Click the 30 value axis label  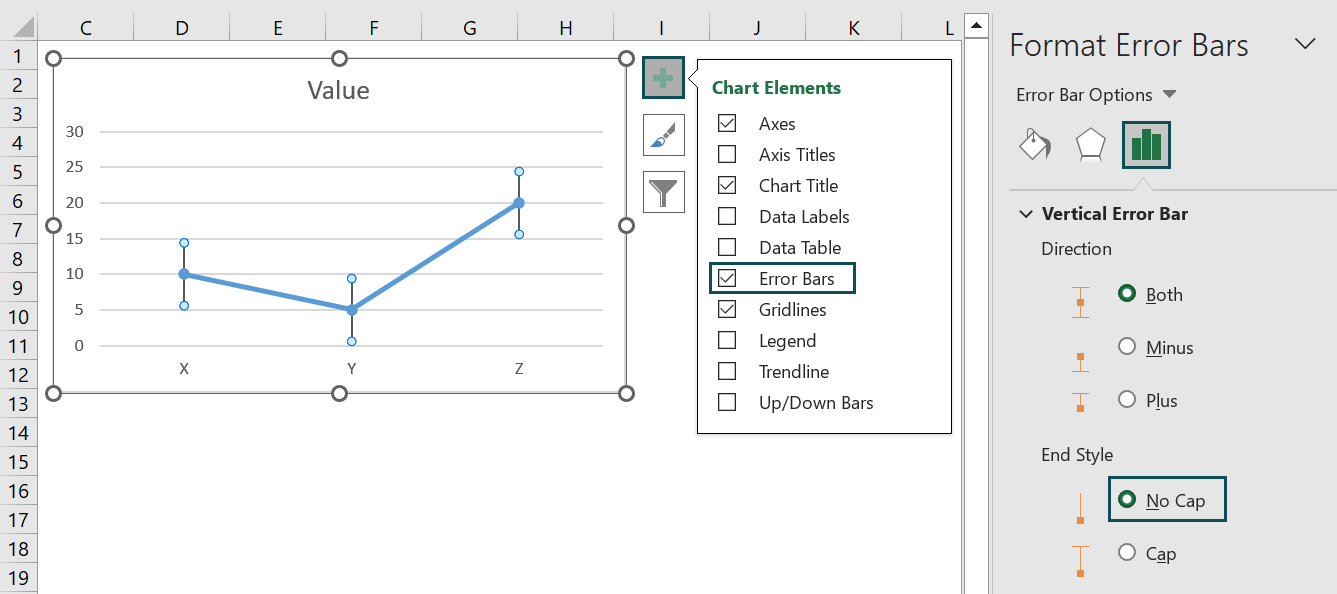75,131
